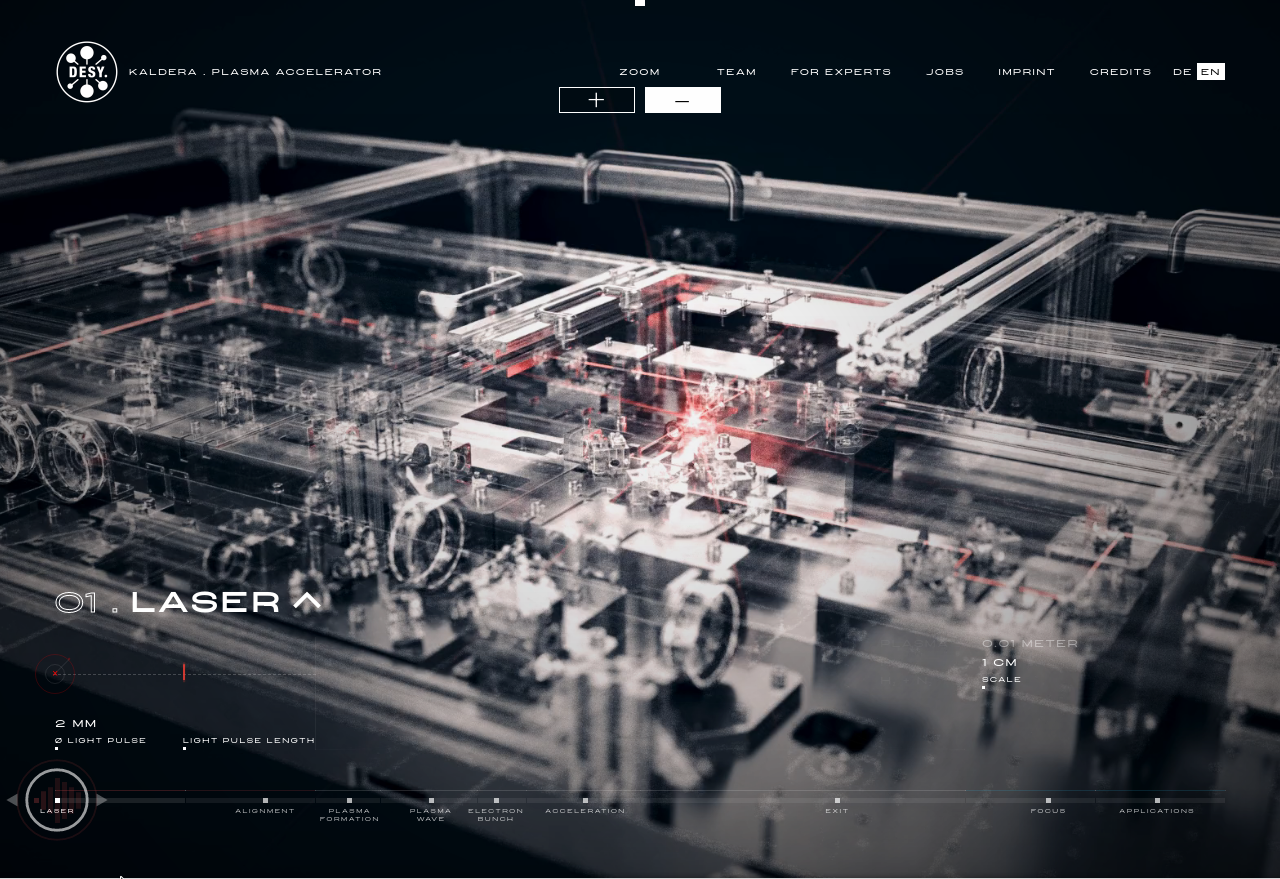This screenshot has width=1280, height=879.
Task: Collapse the 01 Laser section chevron
Action: 307,601
